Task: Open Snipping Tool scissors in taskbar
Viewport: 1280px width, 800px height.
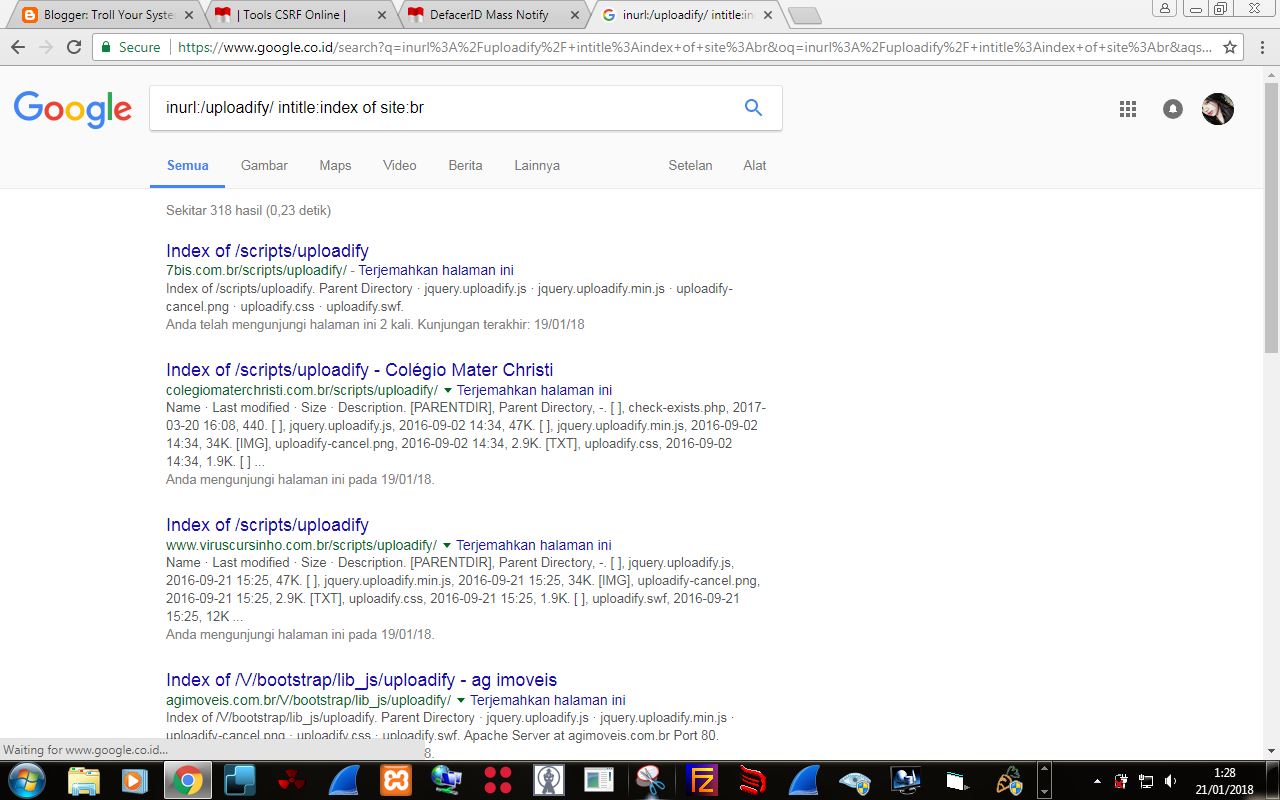Action: pyautogui.click(x=651, y=780)
